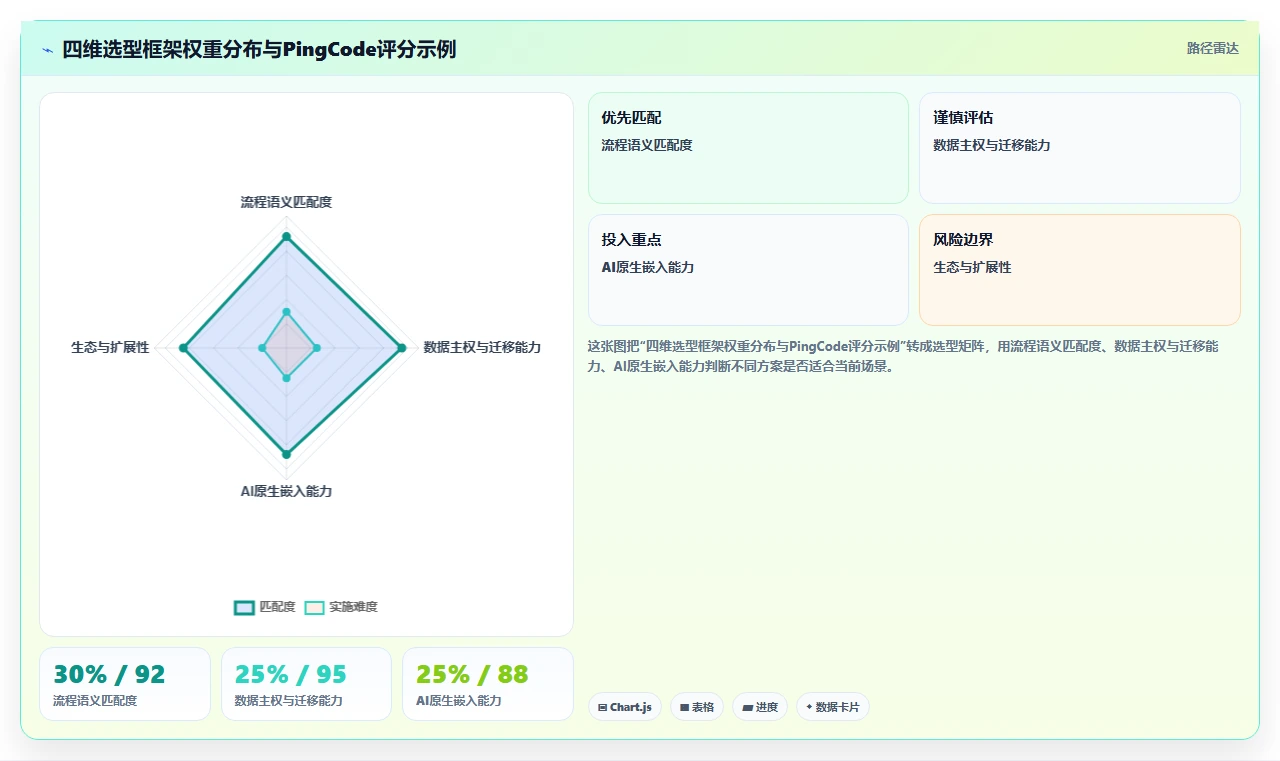Image resolution: width=1280 pixels, height=761 pixels.
Task: Toggle the 实施难度 legend item
Action: (x=341, y=607)
